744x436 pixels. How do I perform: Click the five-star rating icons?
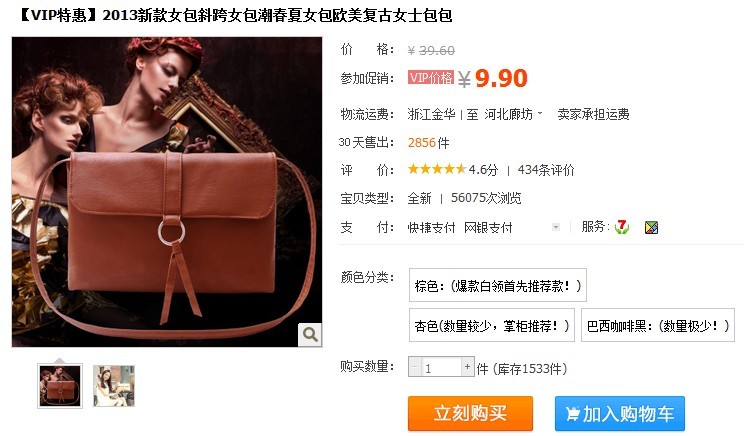click(x=437, y=169)
